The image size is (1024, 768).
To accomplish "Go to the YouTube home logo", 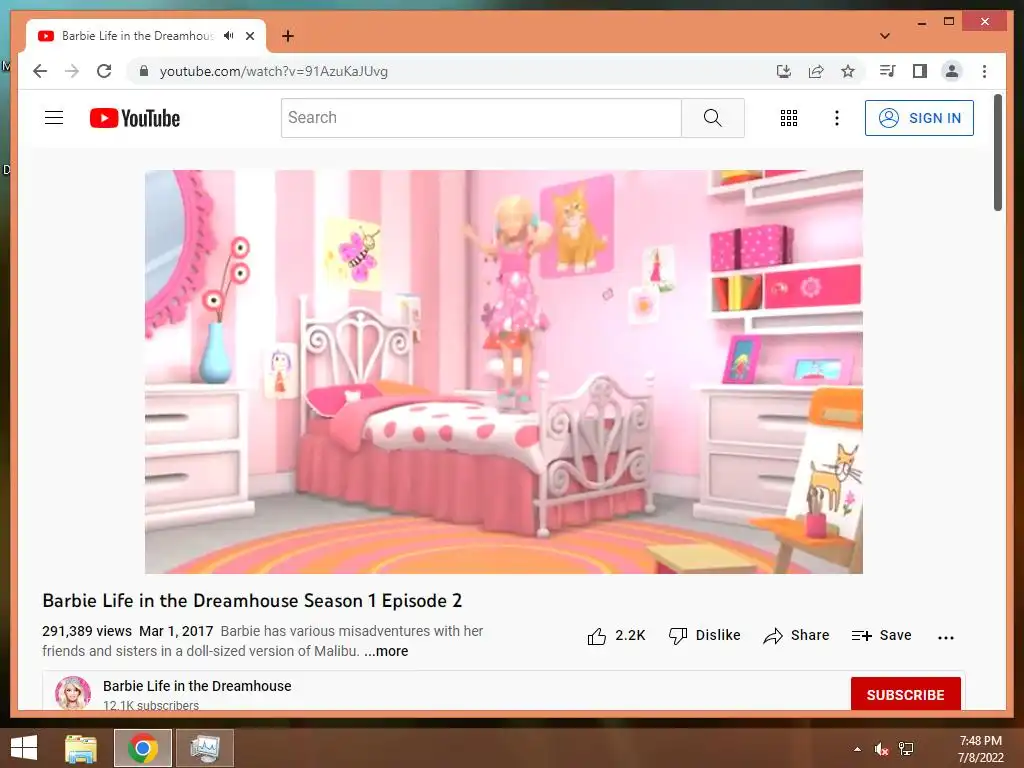I will click(x=135, y=118).
